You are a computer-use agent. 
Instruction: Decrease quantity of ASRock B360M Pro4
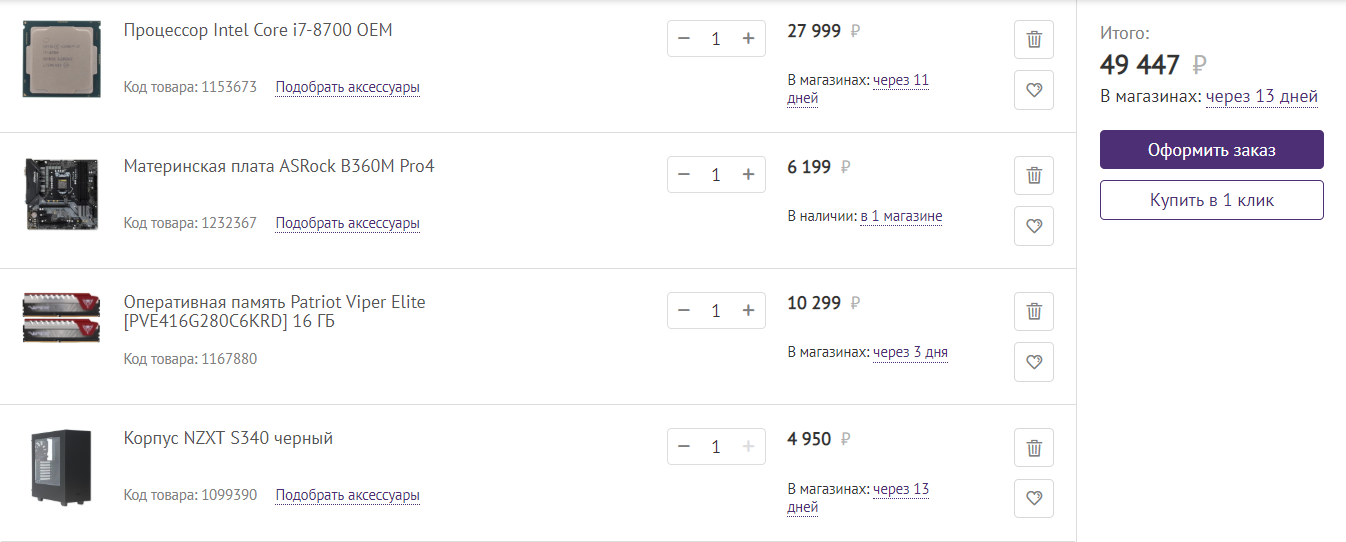pos(684,175)
